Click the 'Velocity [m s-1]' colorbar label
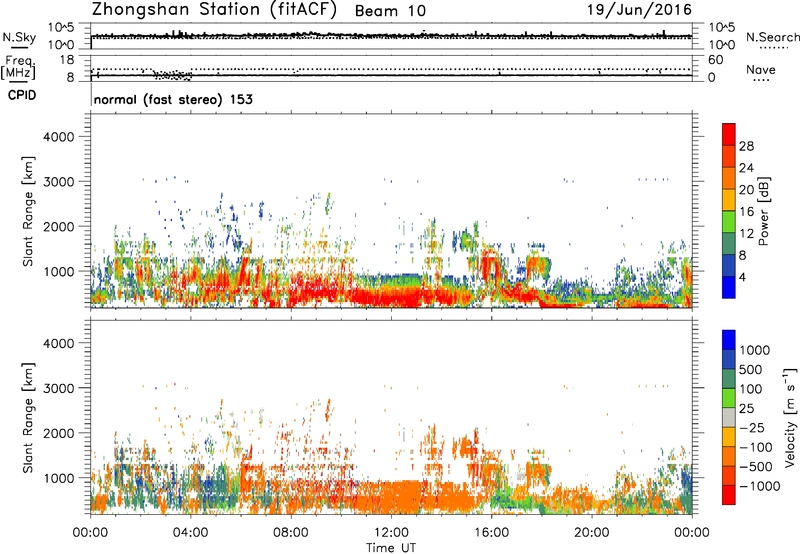 coord(790,417)
